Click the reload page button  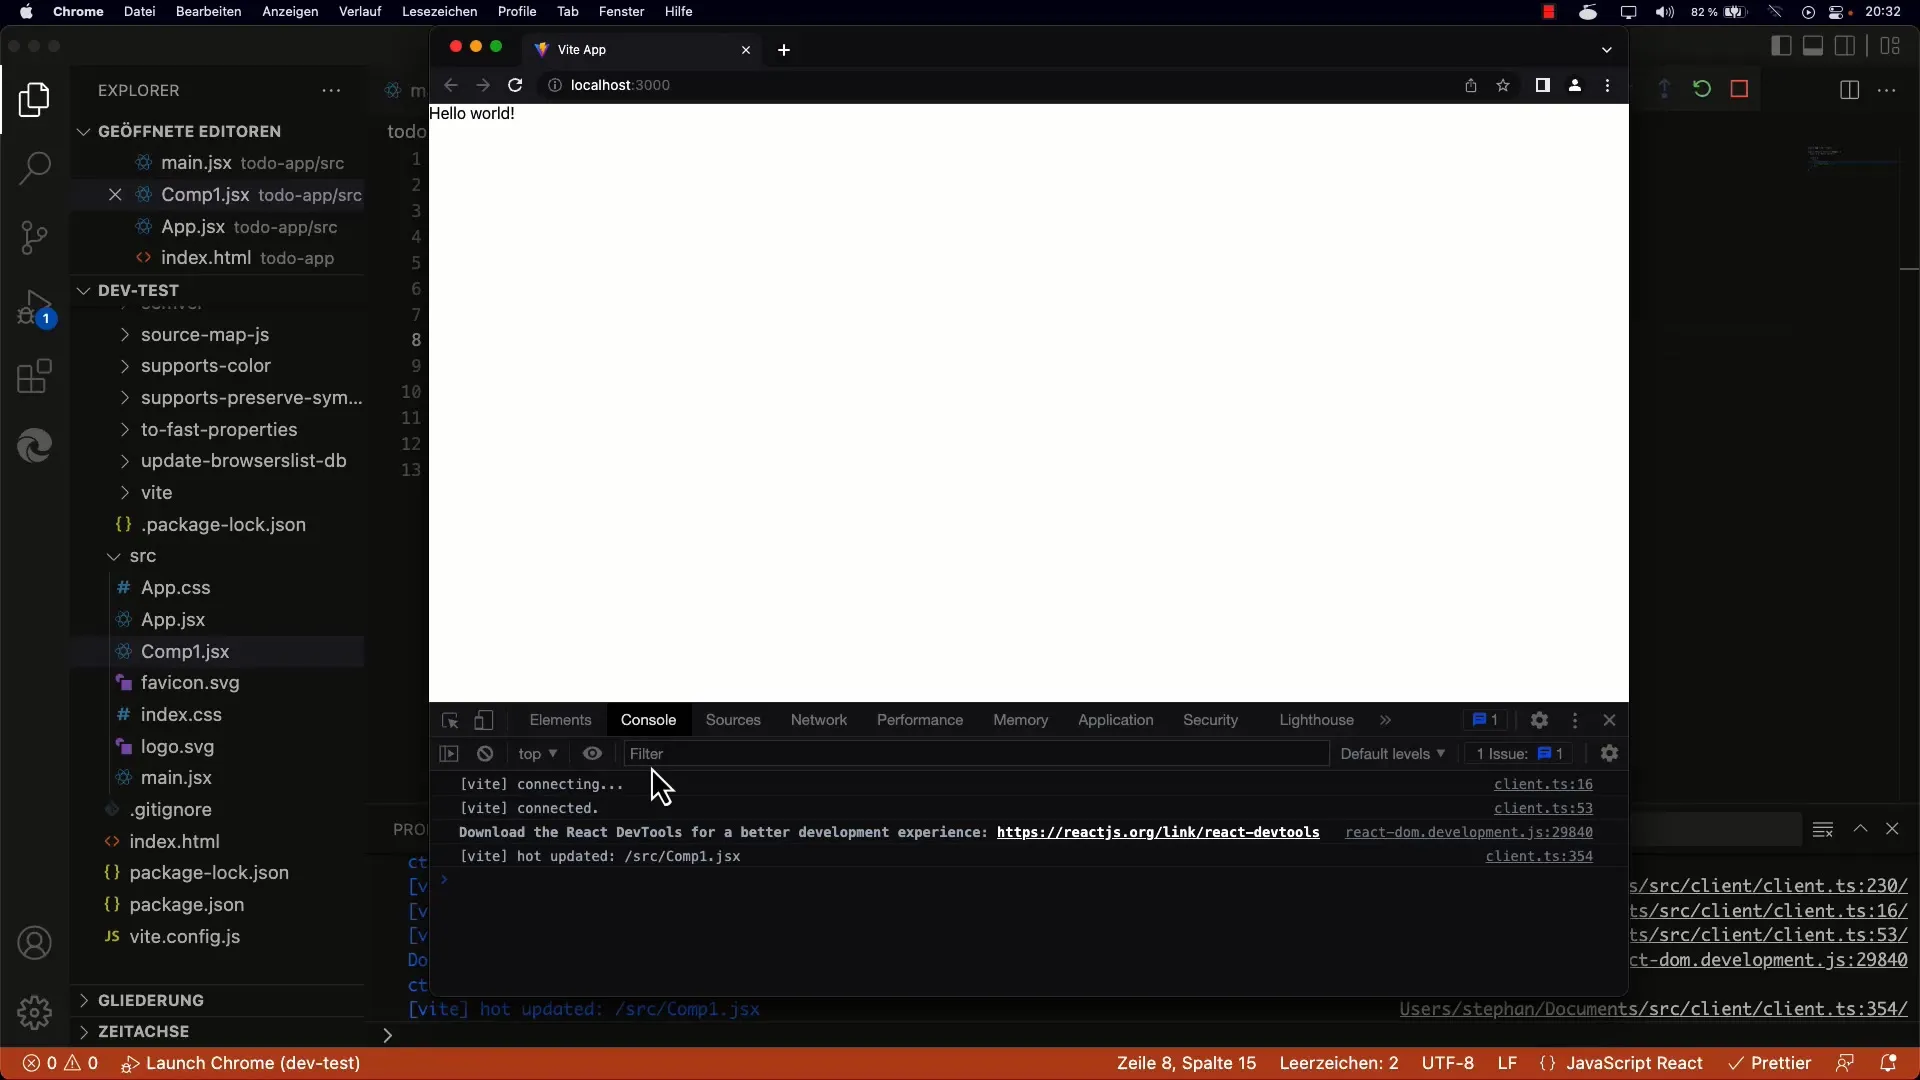[x=514, y=84]
